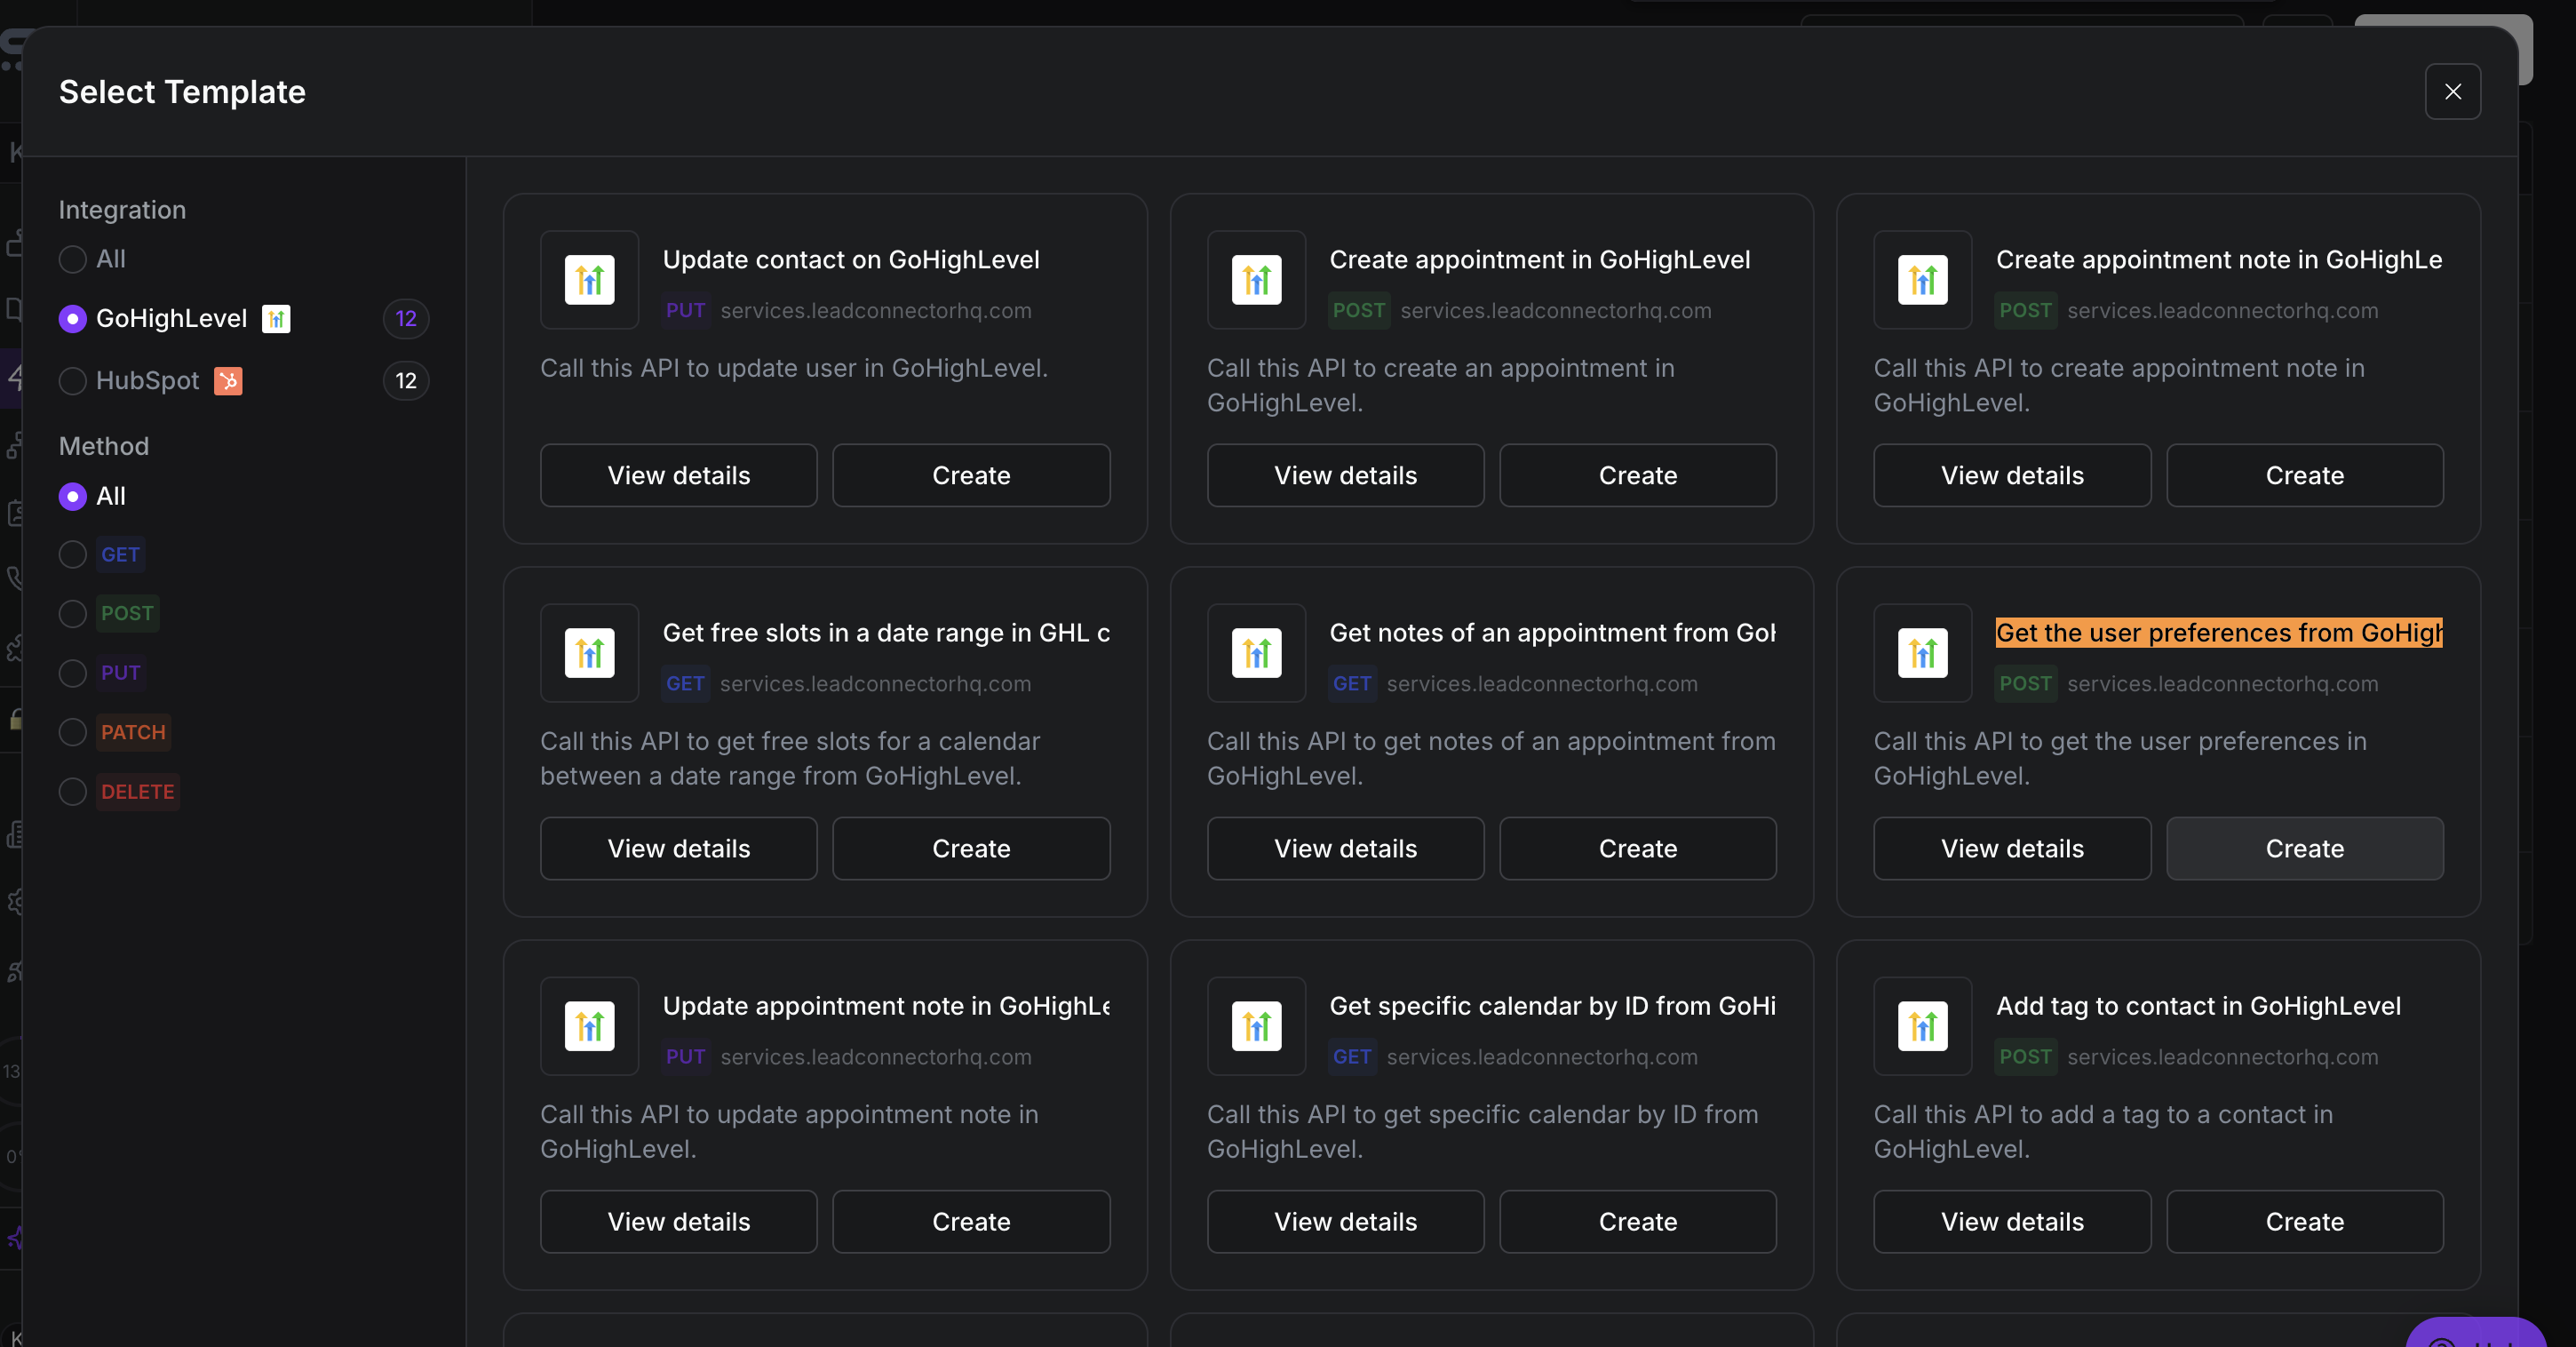
Task: Create from Create appointment note template
Action: coord(2305,476)
